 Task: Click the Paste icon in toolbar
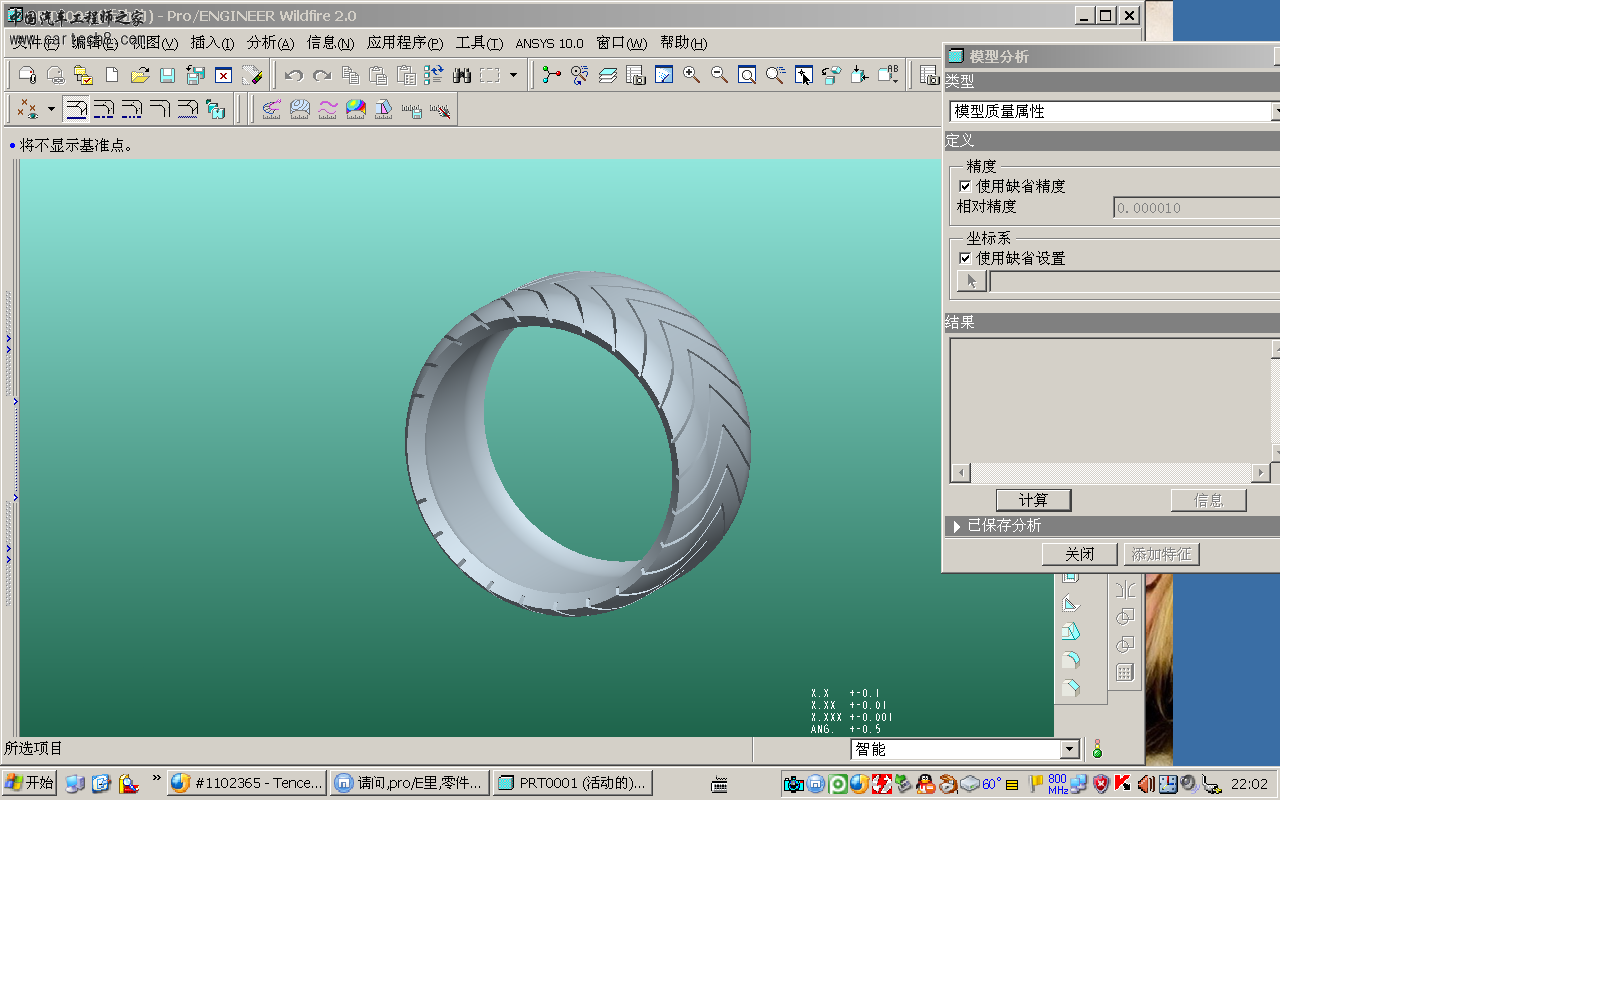point(378,75)
